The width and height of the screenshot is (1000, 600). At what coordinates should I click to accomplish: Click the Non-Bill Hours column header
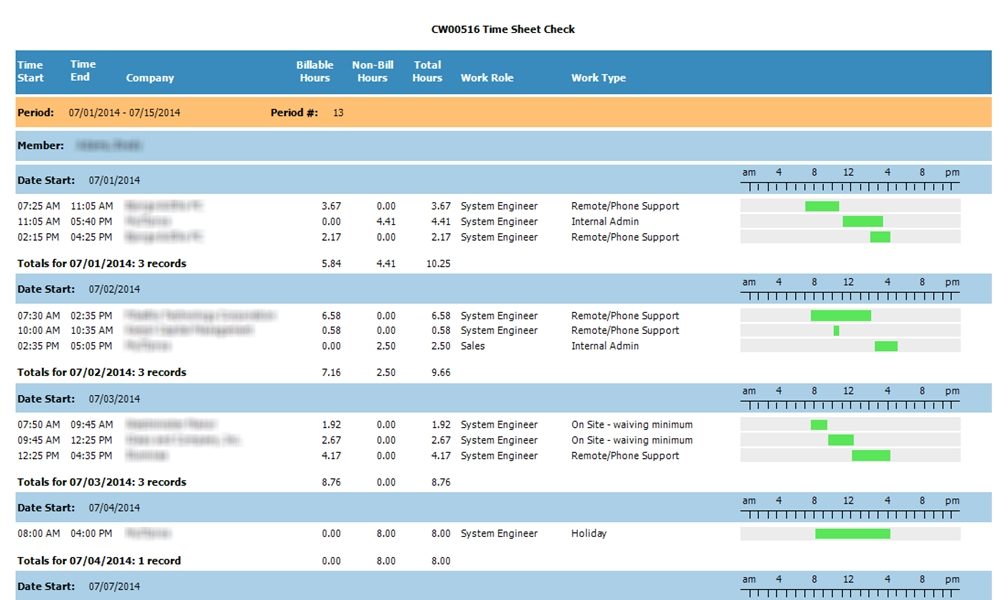point(371,70)
